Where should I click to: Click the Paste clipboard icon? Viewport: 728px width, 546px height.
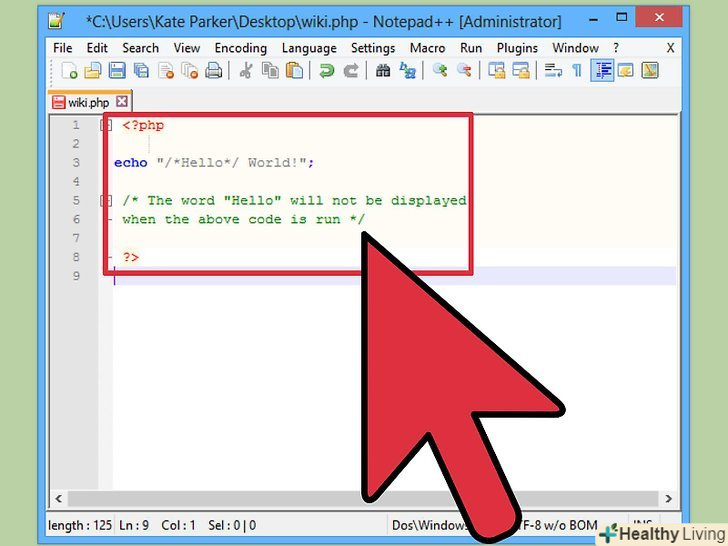(x=294, y=71)
